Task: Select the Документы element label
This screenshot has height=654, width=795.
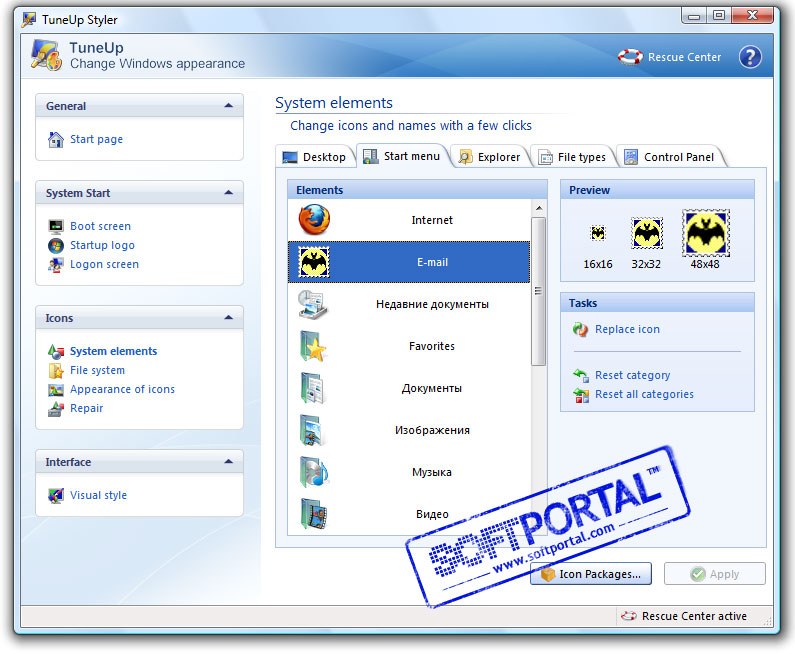Action: click(432, 388)
